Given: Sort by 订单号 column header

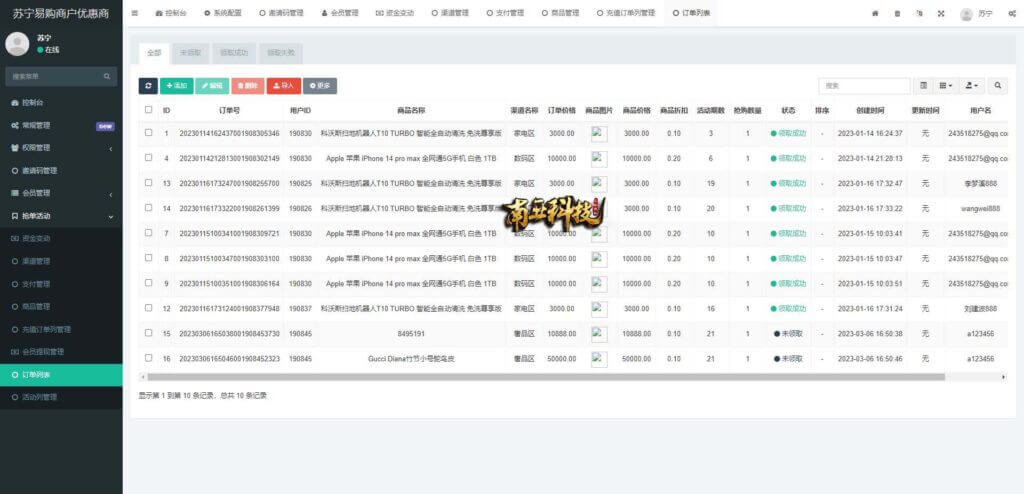Looking at the screenshot, I should tap(229, 110).
